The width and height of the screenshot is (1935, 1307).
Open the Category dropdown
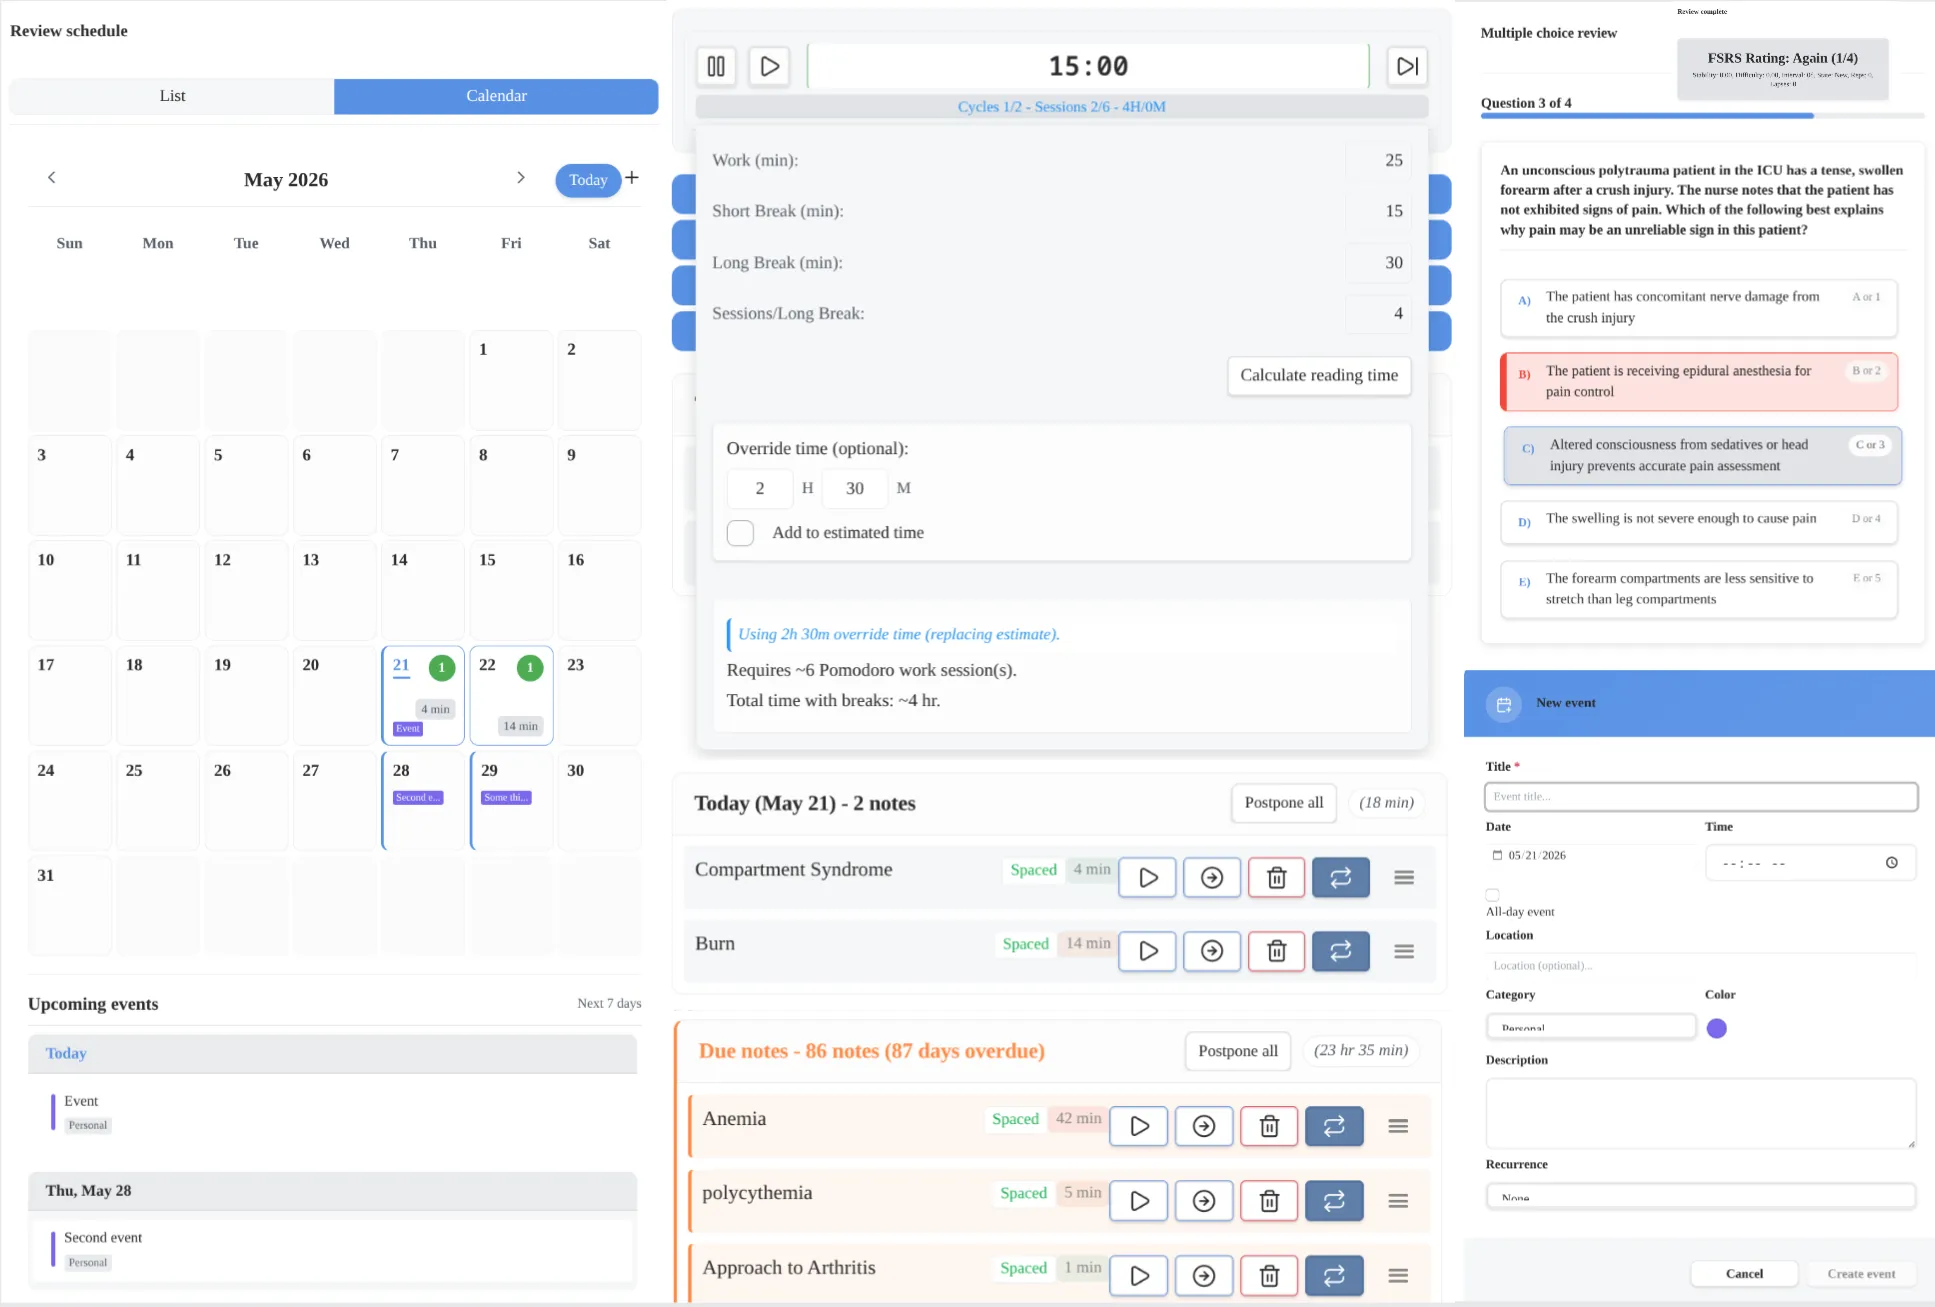(x=1590, y=1027)
